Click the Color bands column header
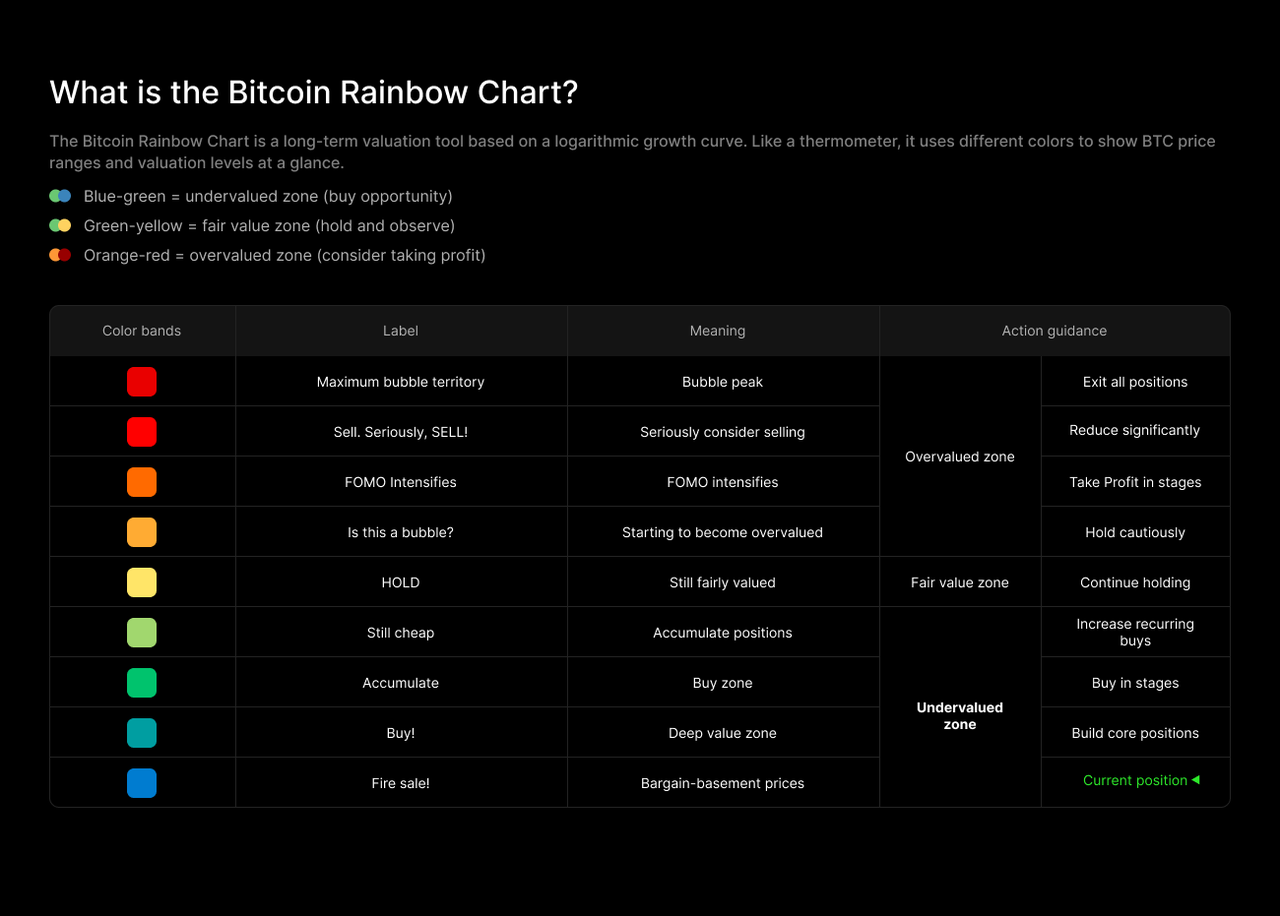This screenshot has width=1280, height=916. 142,331
